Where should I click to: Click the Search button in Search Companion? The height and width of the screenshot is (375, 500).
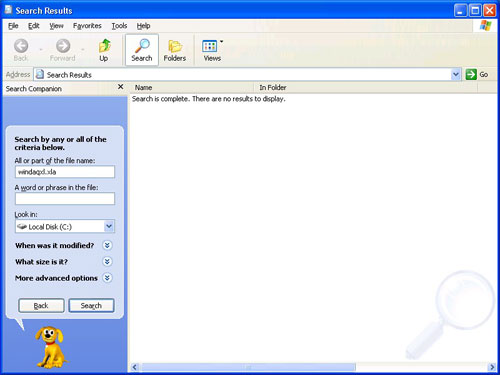91,305
